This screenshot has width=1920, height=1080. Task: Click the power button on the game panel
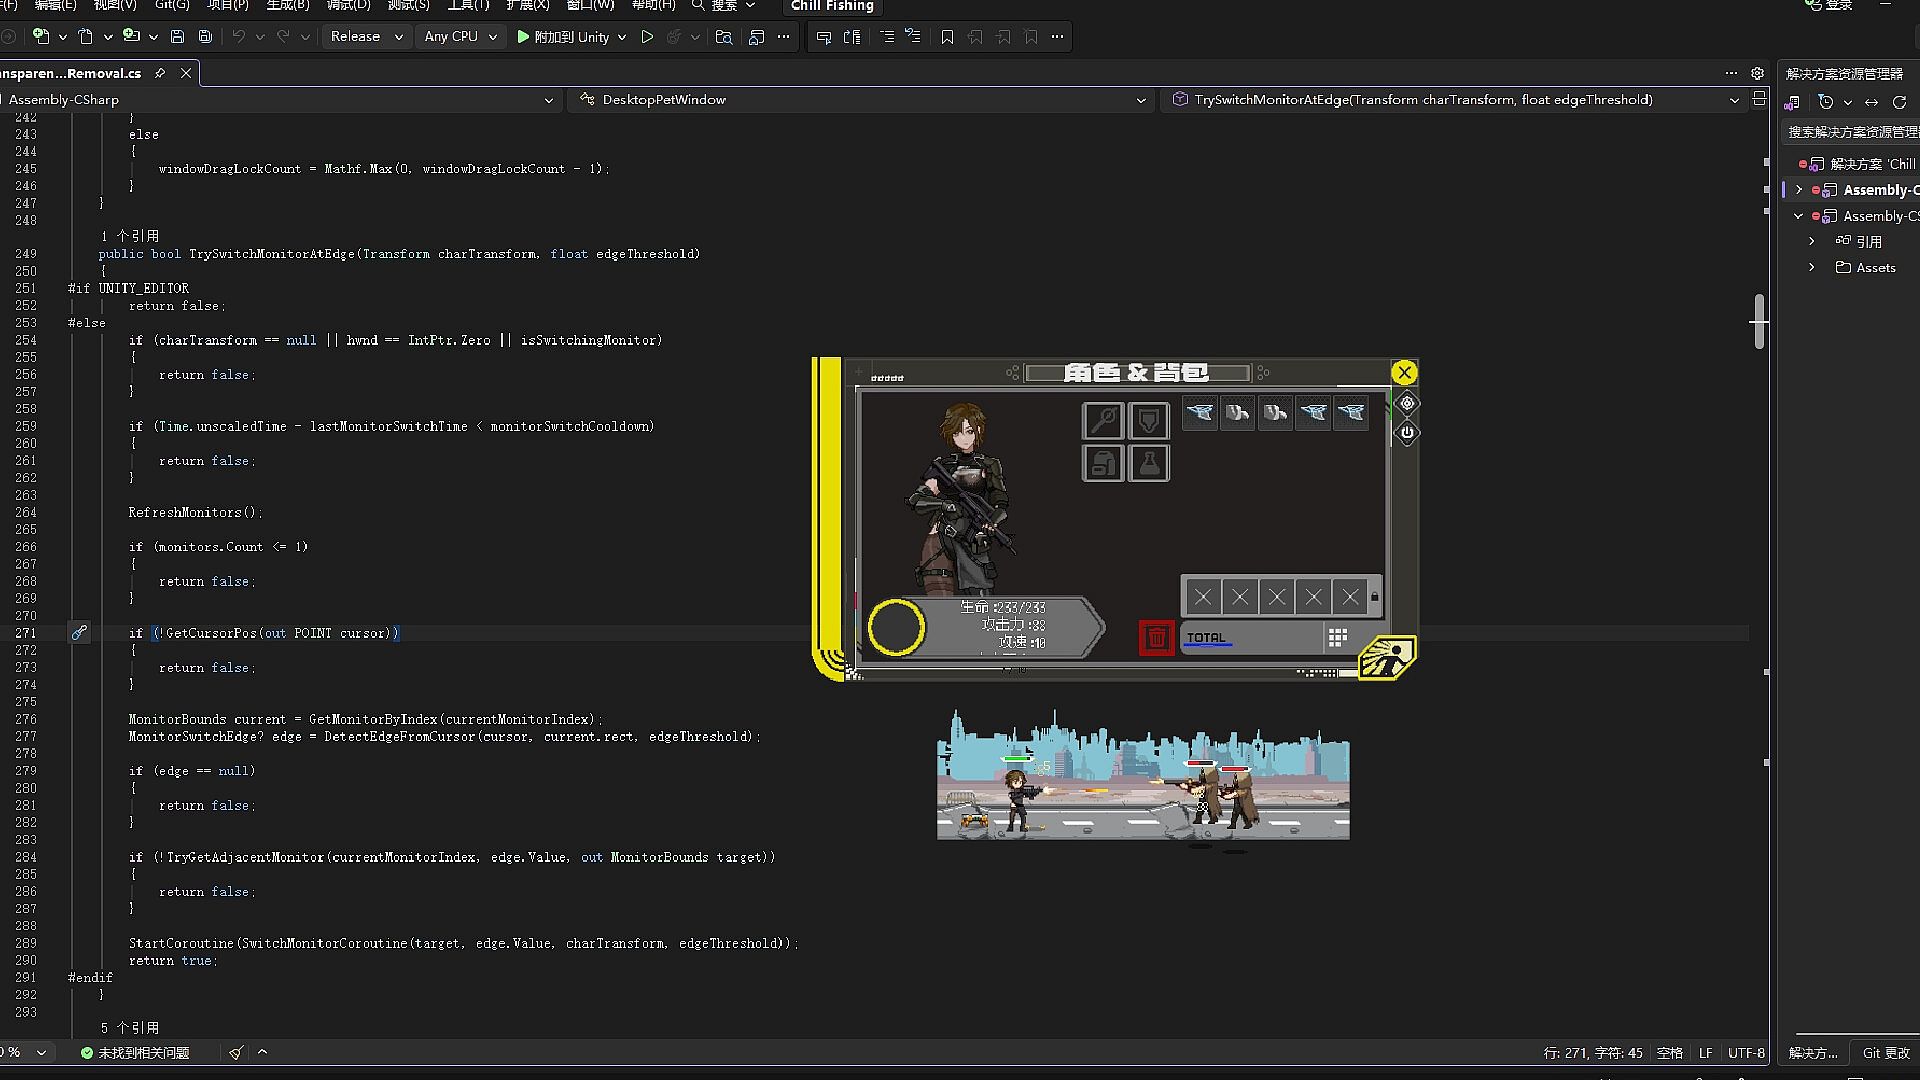(1407, 433)
